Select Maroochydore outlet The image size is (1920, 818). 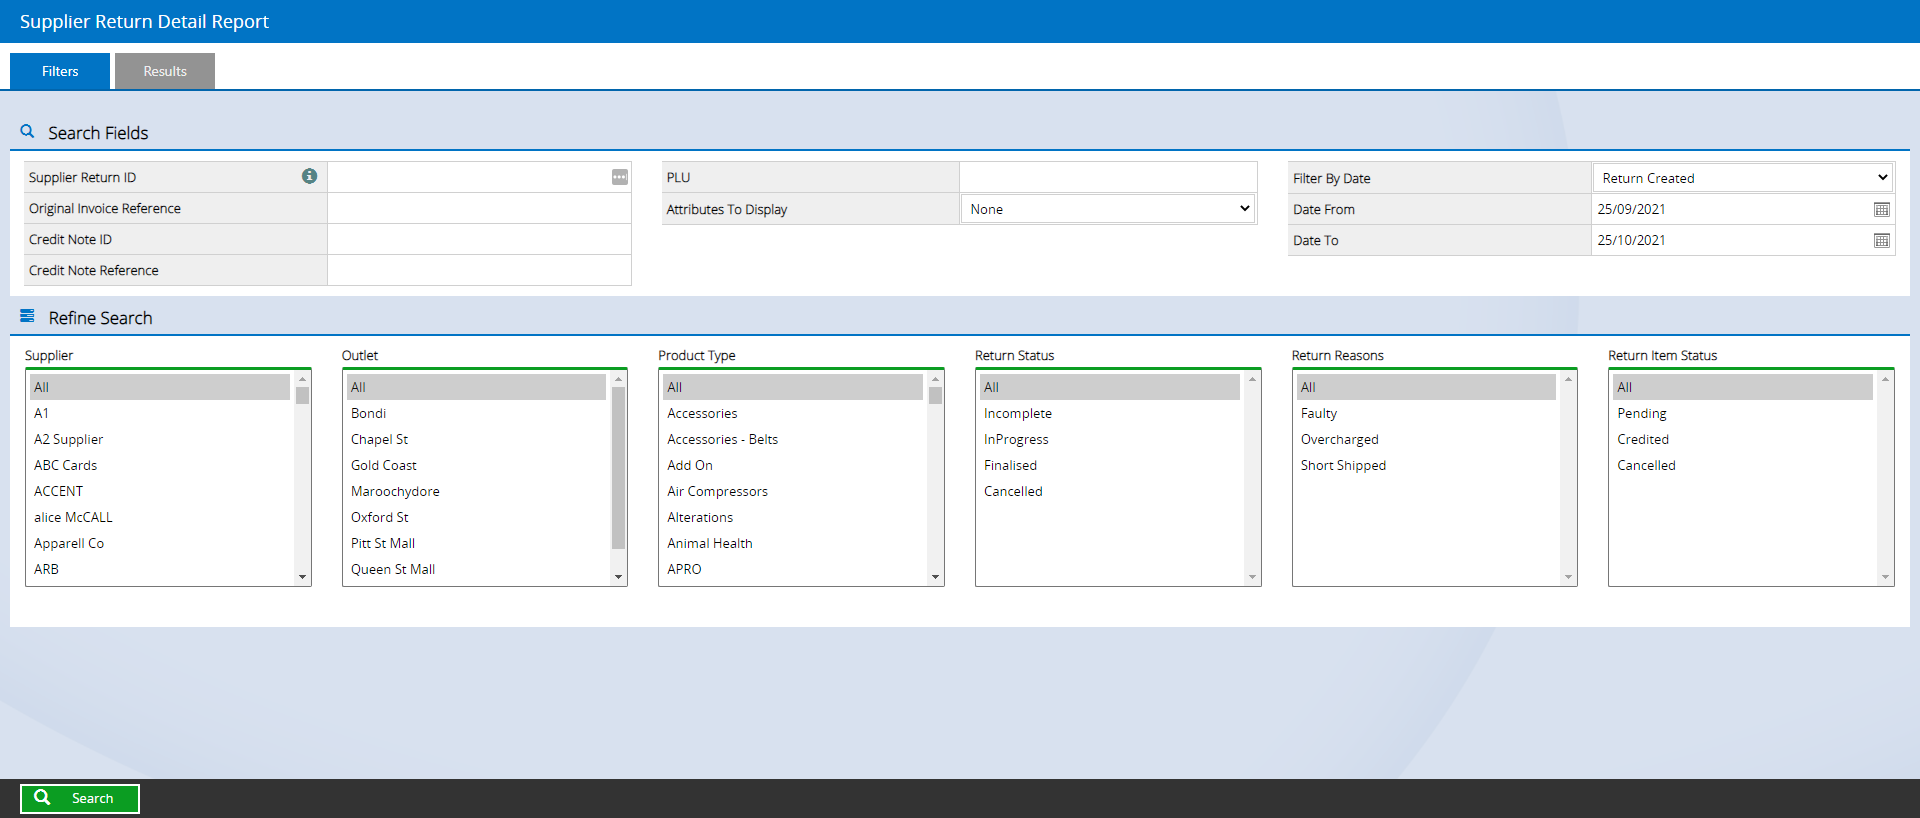(x=476, y=491)
